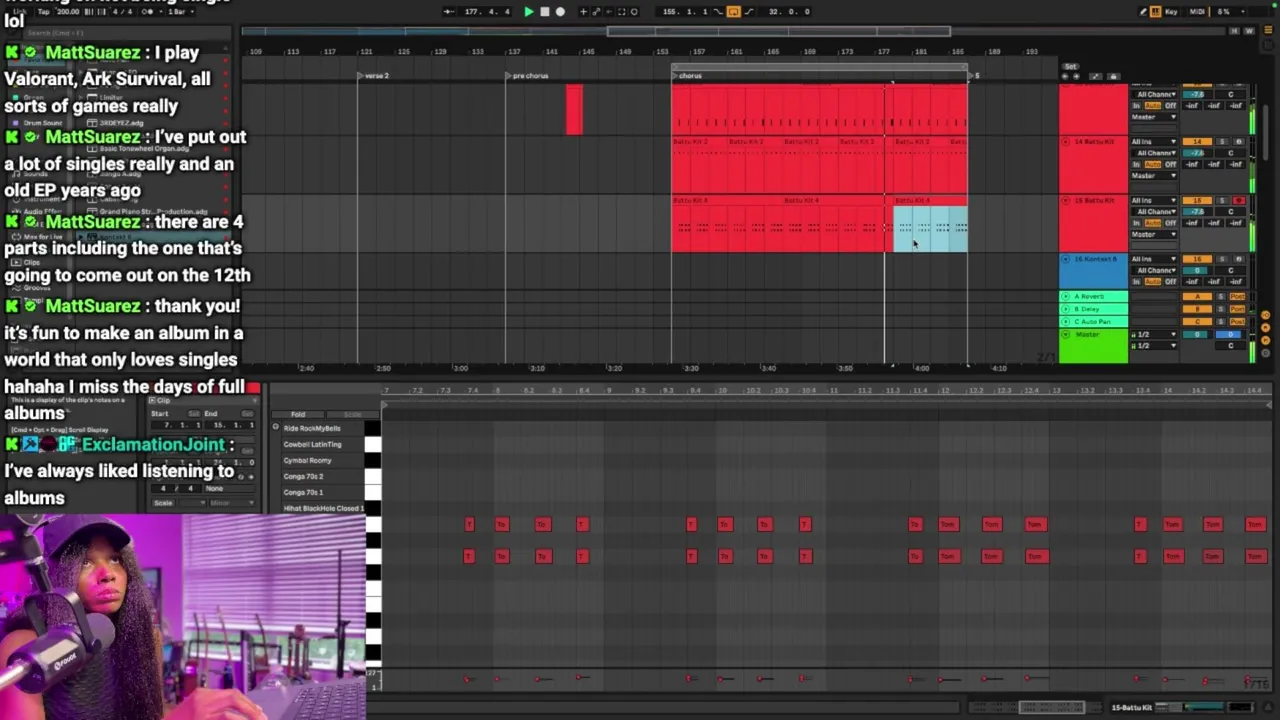
Task: Set track 15 monitor to Off
Action: [x=1170, y=223]
